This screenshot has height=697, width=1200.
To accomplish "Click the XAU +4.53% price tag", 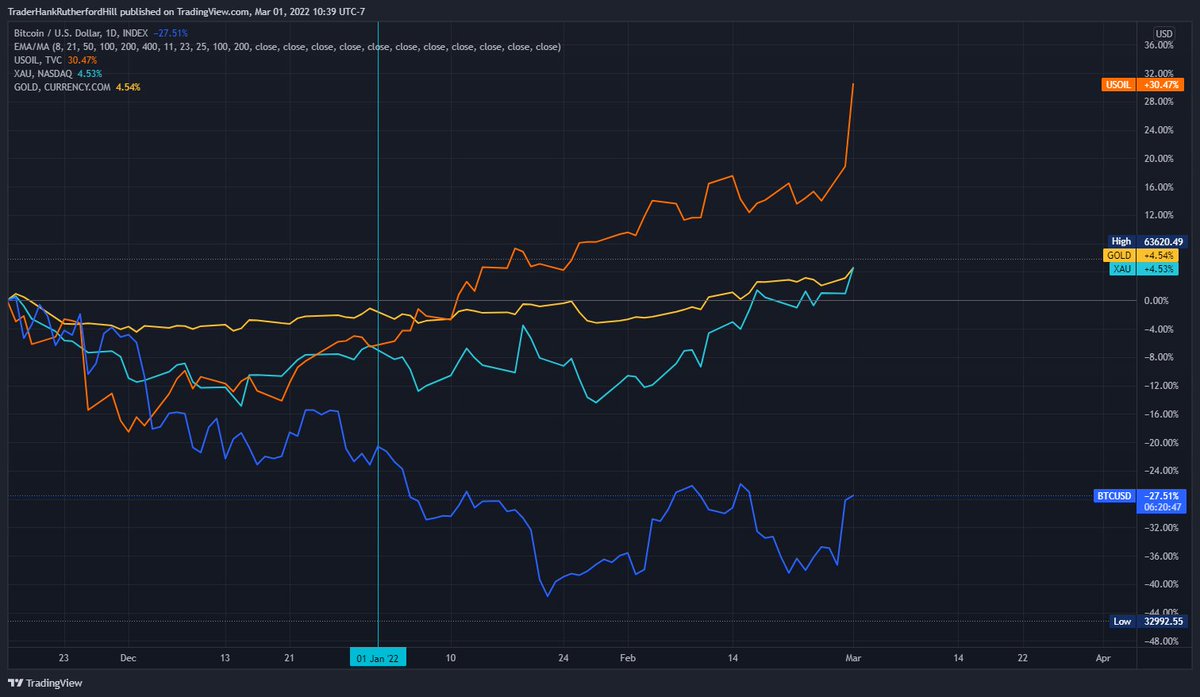I will coord(1146,270).
